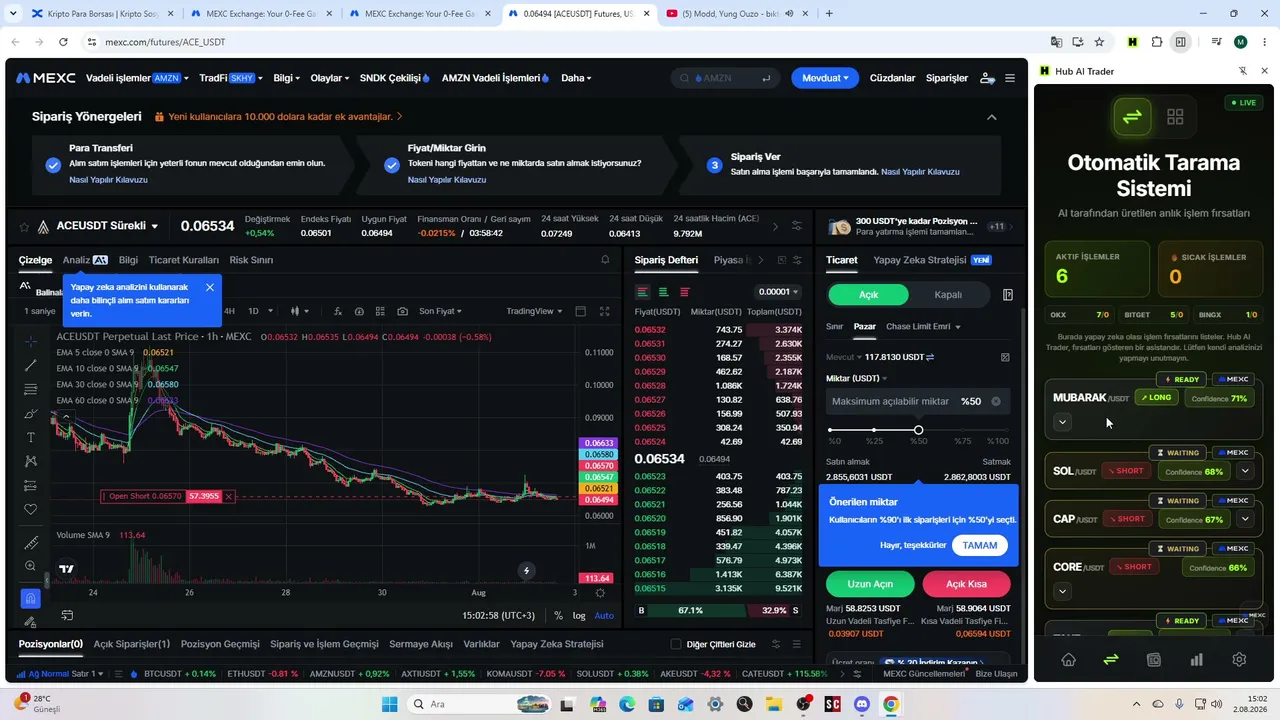
Task: Toggle the magnet snap tool
Action: (x=31, y=598)
